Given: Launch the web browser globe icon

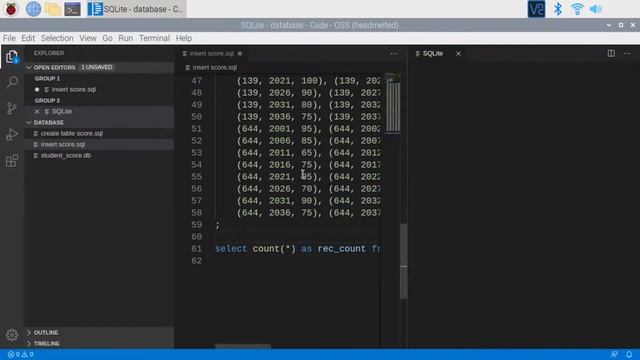Looking at the screenshot, I should 33,9.
